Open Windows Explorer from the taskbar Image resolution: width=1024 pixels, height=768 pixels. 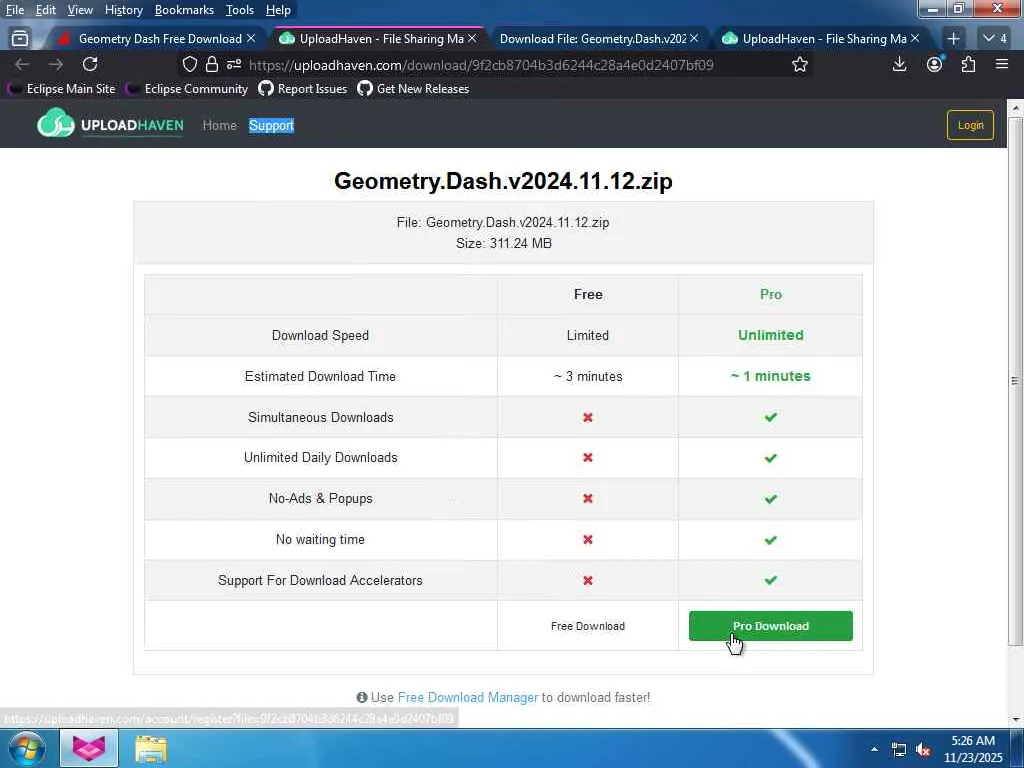152,748
